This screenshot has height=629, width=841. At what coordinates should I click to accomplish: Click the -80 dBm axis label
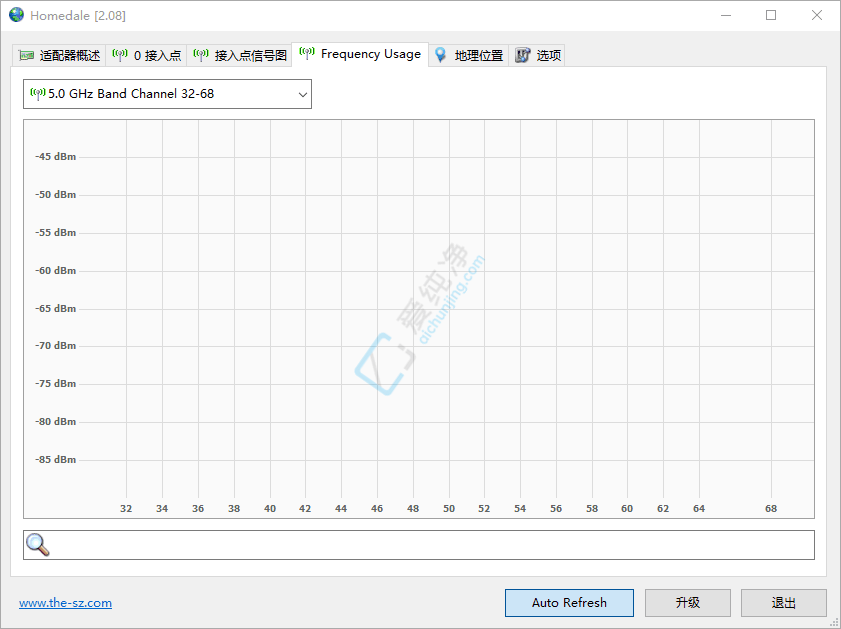coord(56,422)
